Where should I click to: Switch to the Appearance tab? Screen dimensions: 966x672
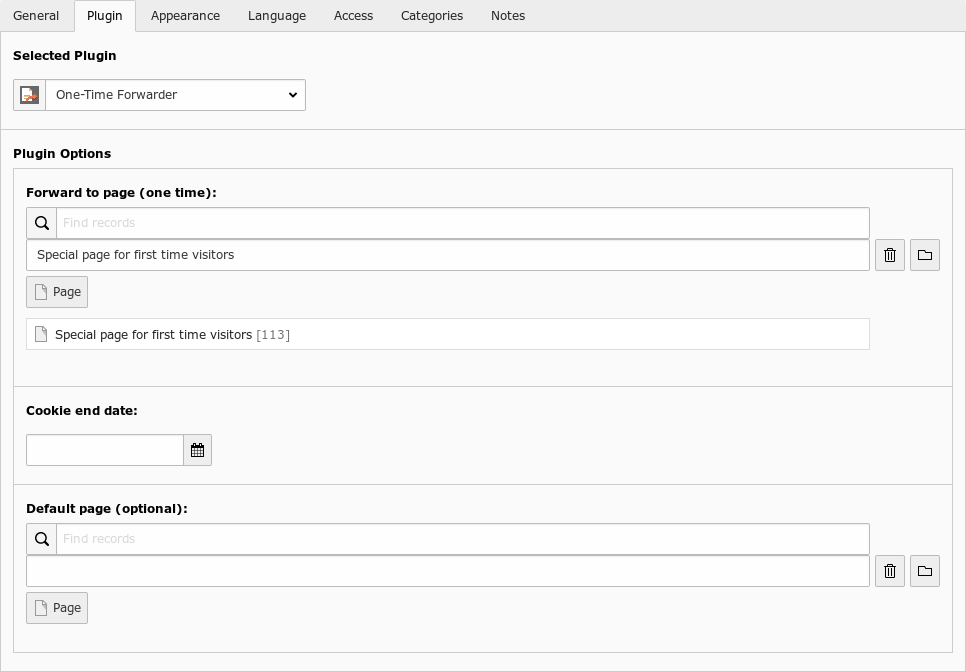185,16
